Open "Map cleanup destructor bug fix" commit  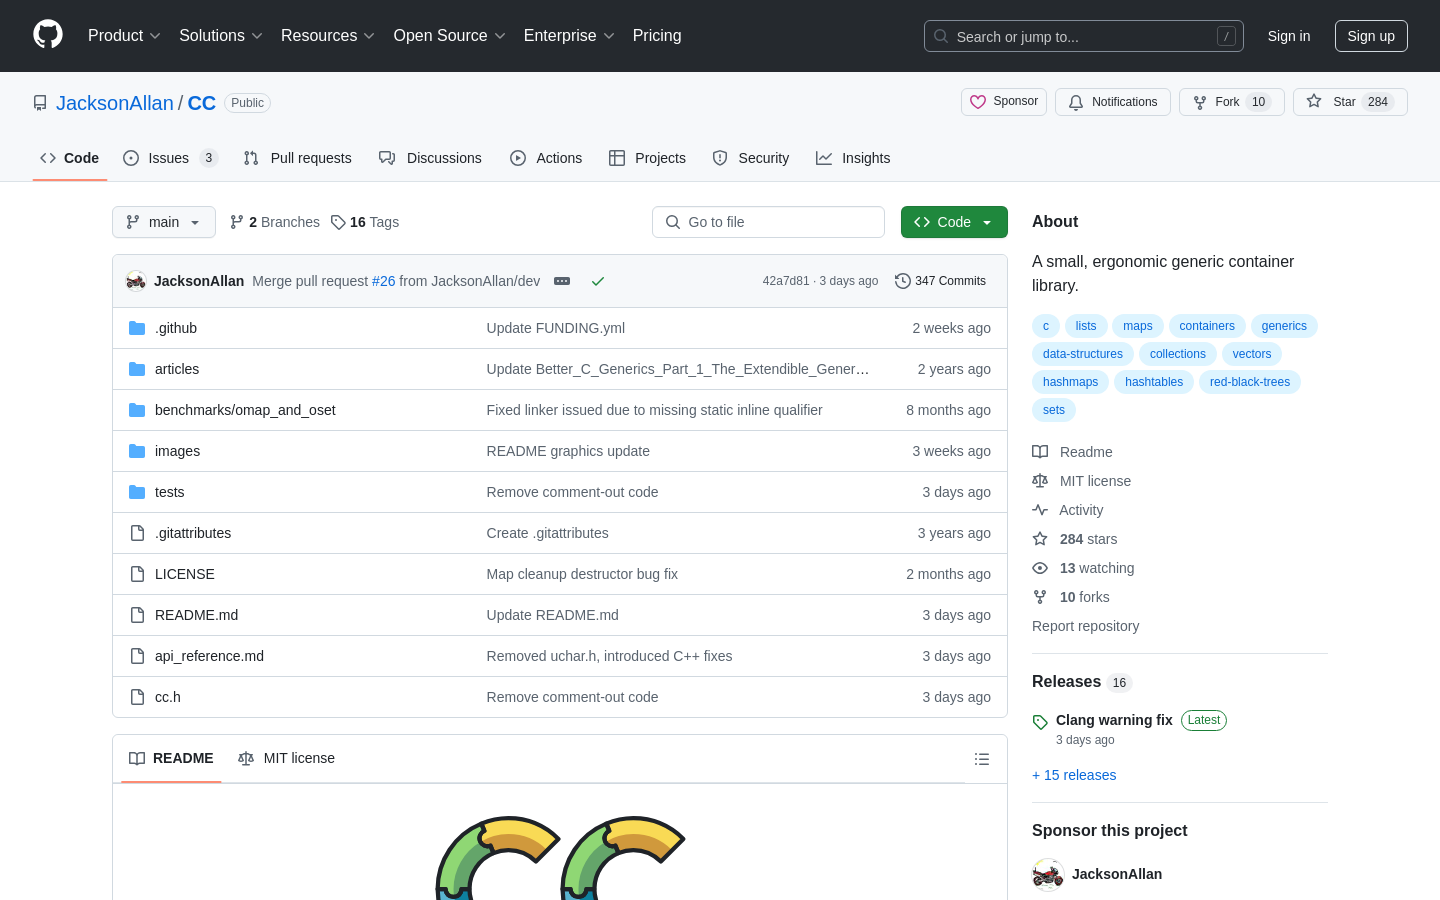click(582, 574)
